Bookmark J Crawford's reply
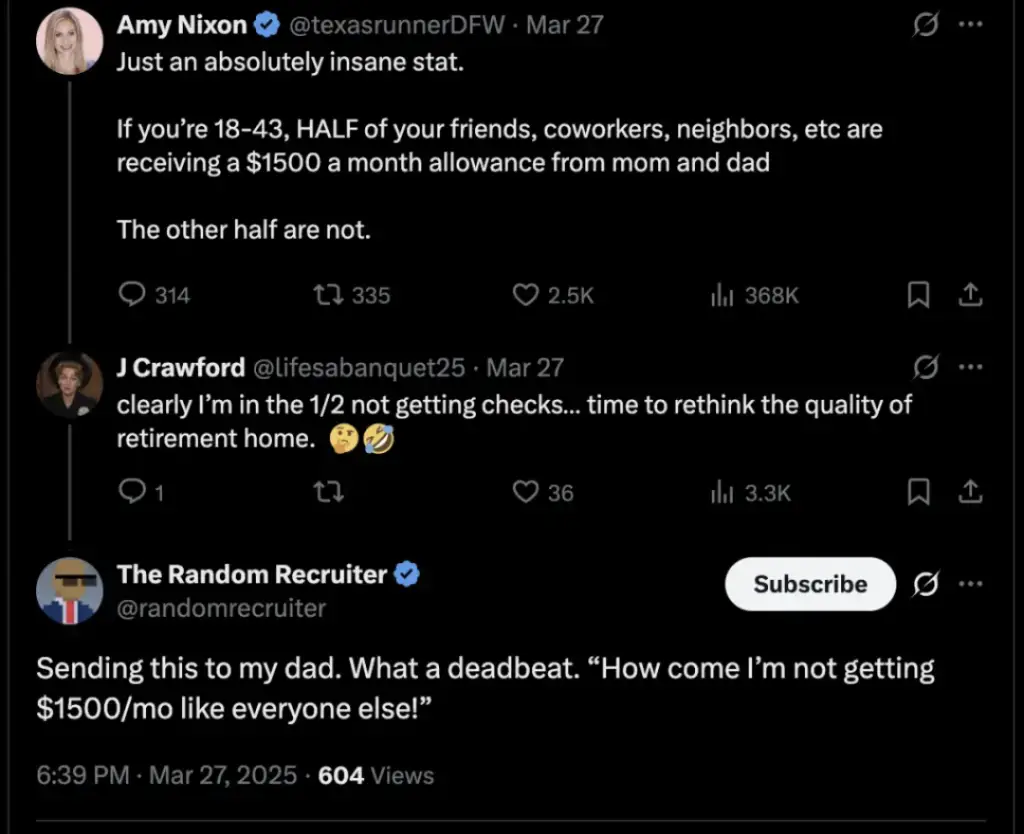This screenshot has height=834, width=1024. point(918,492)
